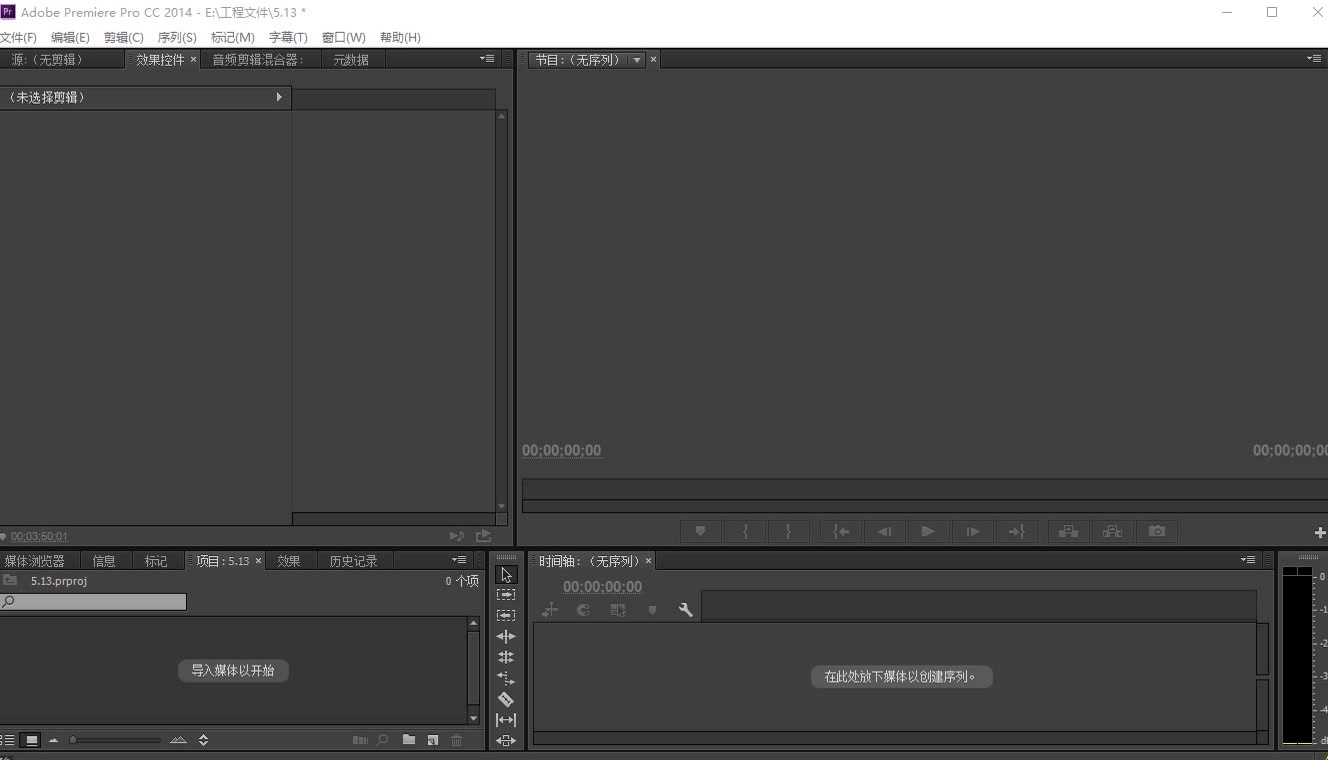1328x760 pixels.
Task: Click the Mark In button
Action: [x=745, y=531]
